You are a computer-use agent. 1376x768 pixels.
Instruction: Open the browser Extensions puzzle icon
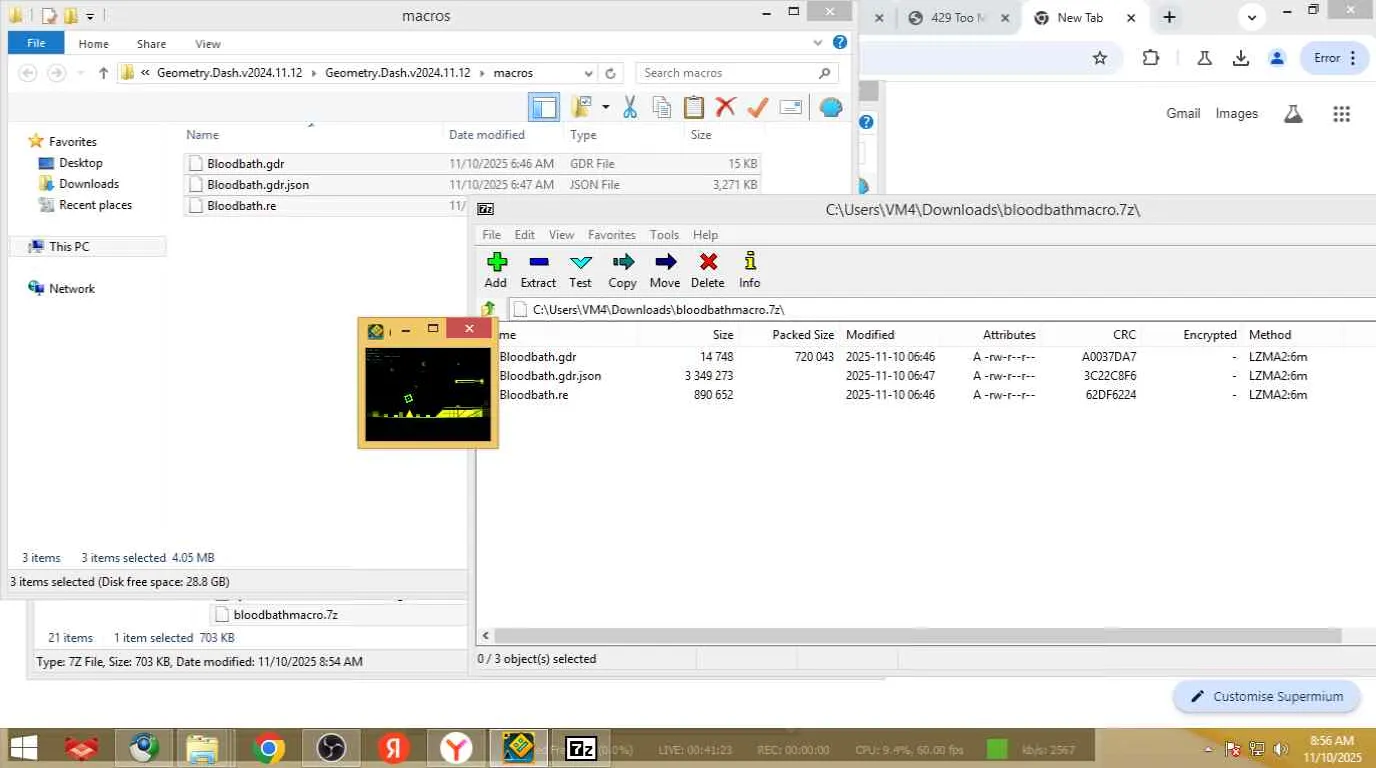click(1151, 58)
